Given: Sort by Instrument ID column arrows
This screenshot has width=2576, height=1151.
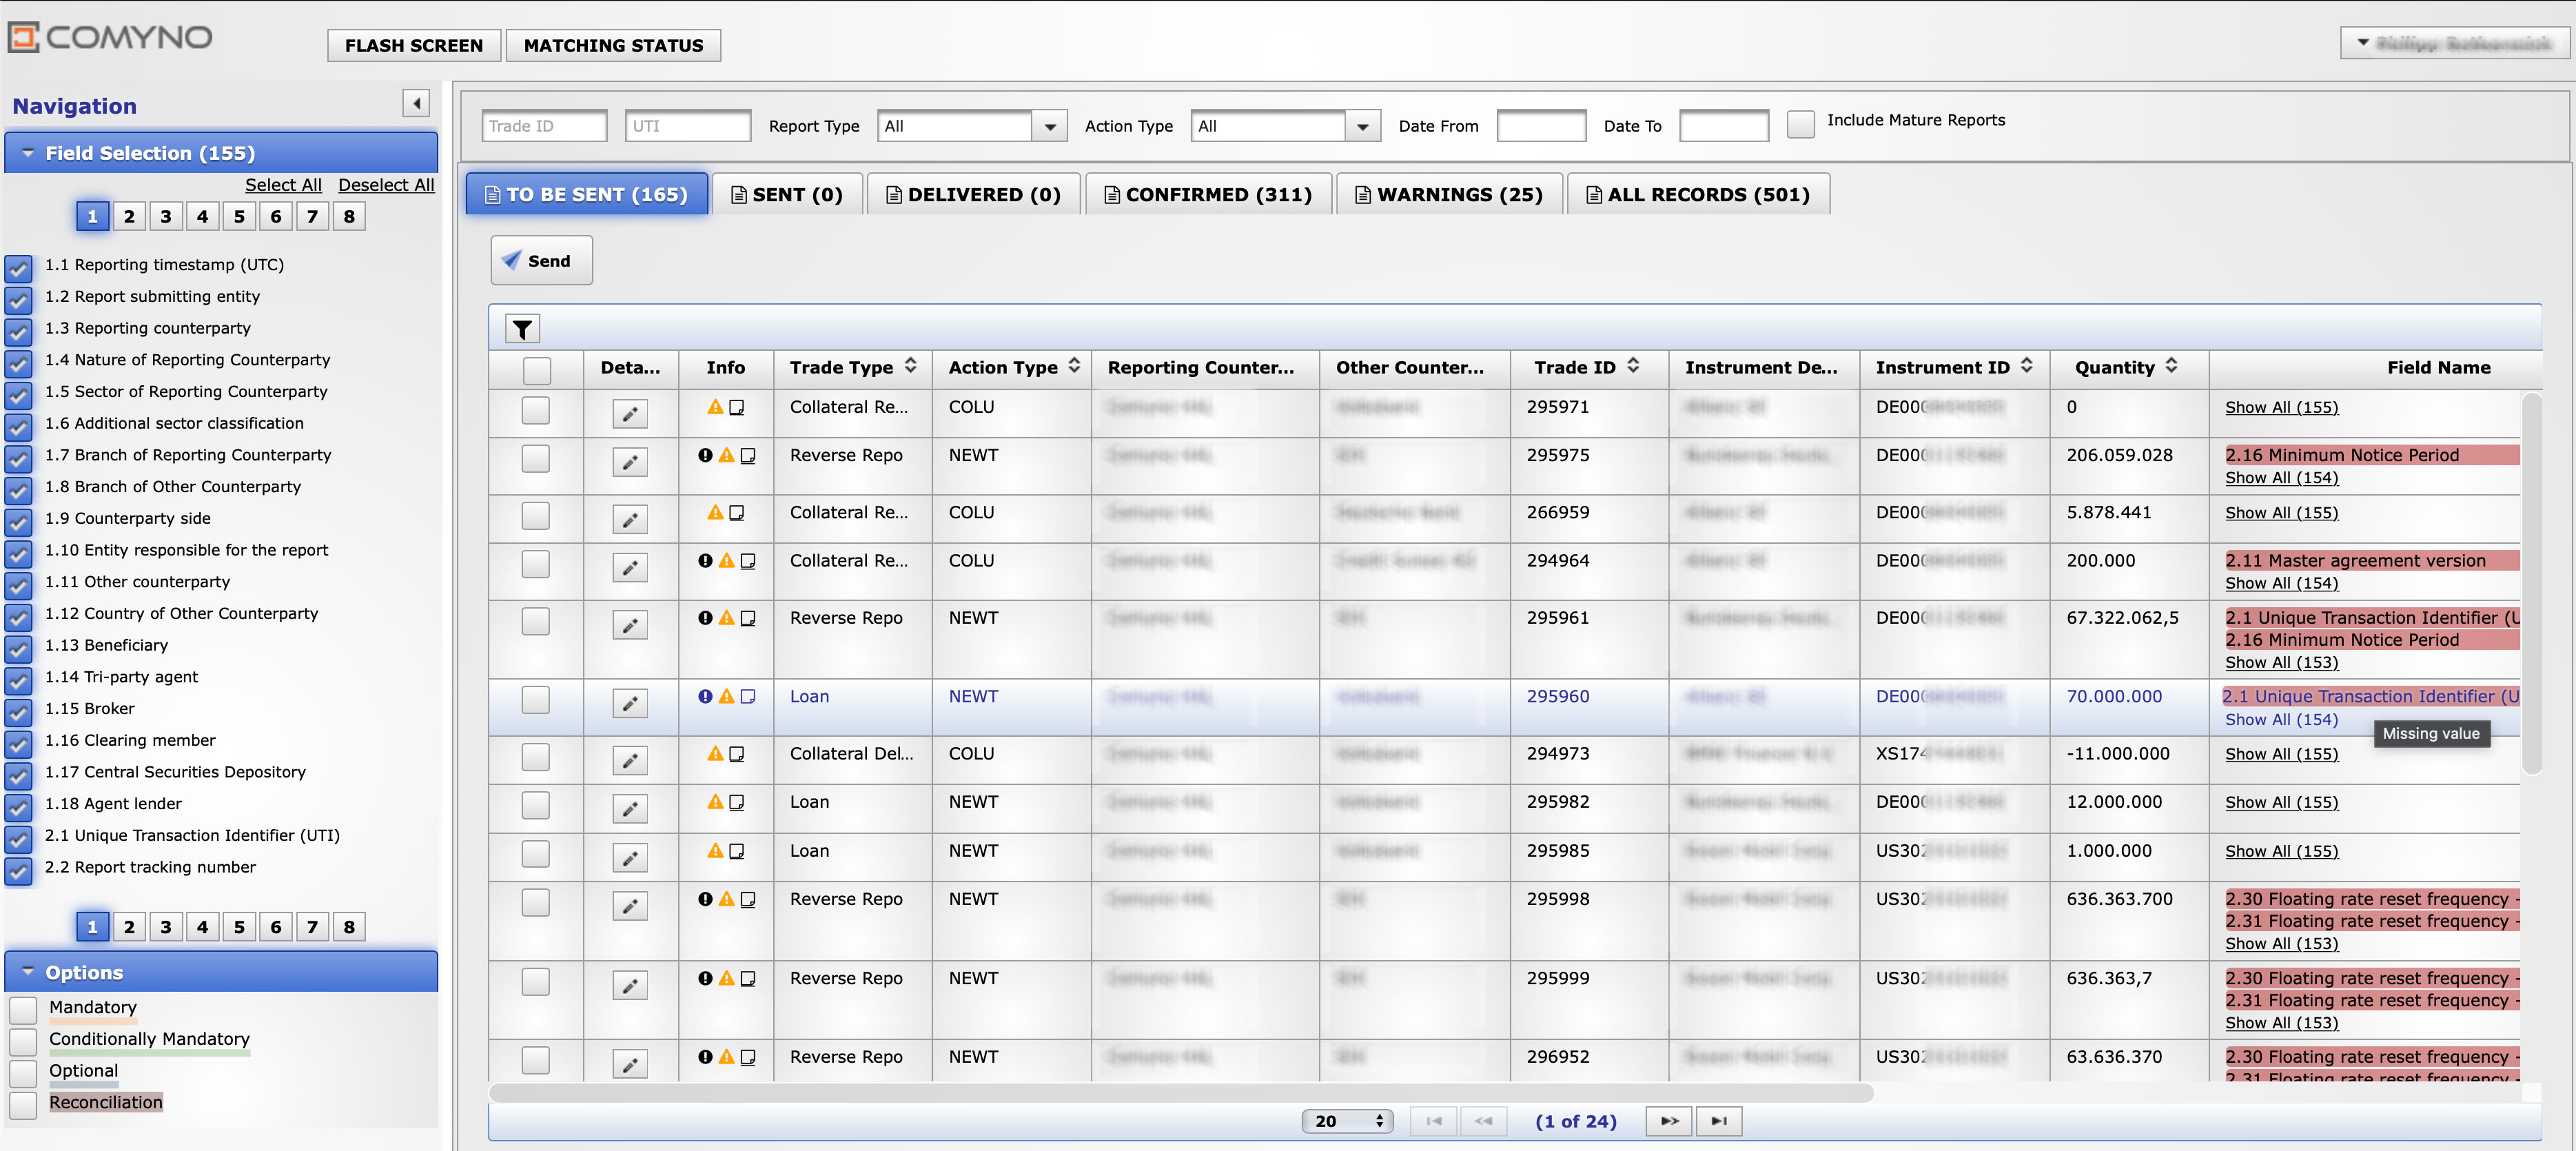Looking at the screenshot, I should [2026, 366].
